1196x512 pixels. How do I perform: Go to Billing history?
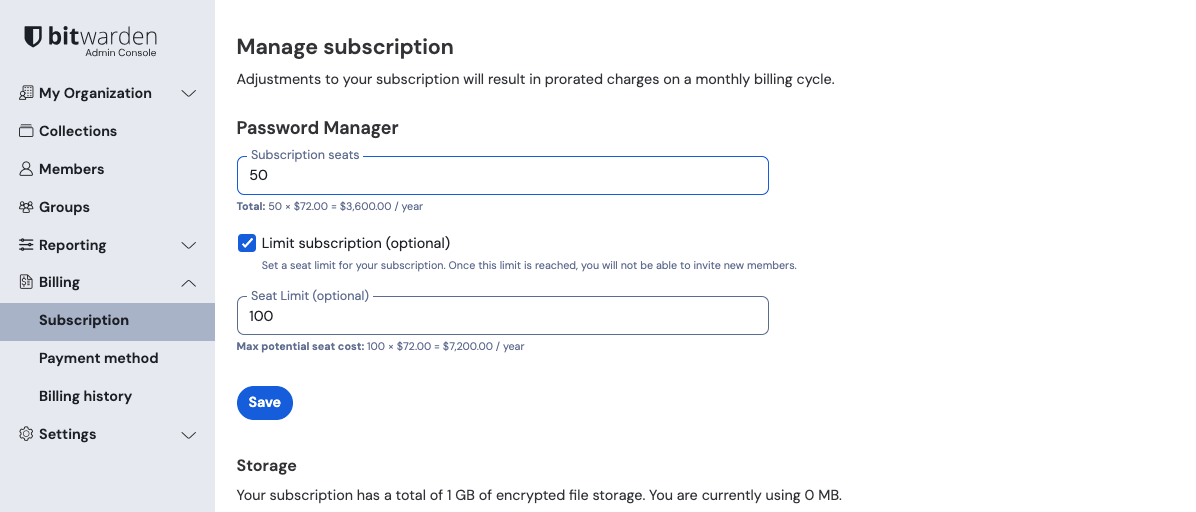(x=85, y=396)
